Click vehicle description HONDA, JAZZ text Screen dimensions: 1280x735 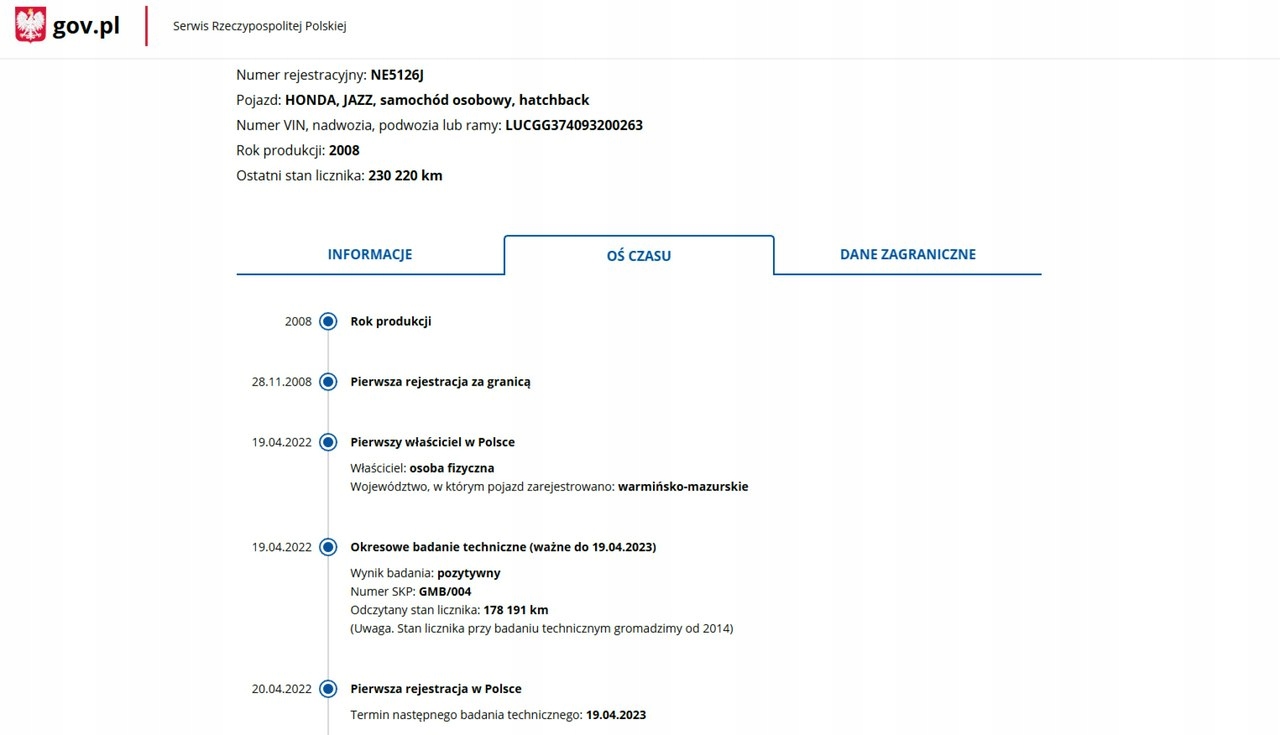pyautogui.click(x=437, y=100)
